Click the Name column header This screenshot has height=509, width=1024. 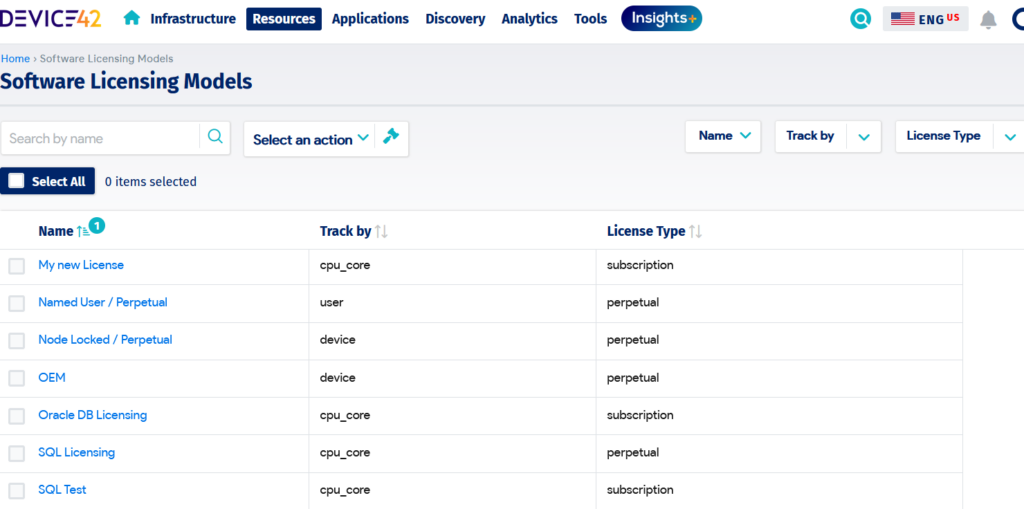tap(56, 231)
